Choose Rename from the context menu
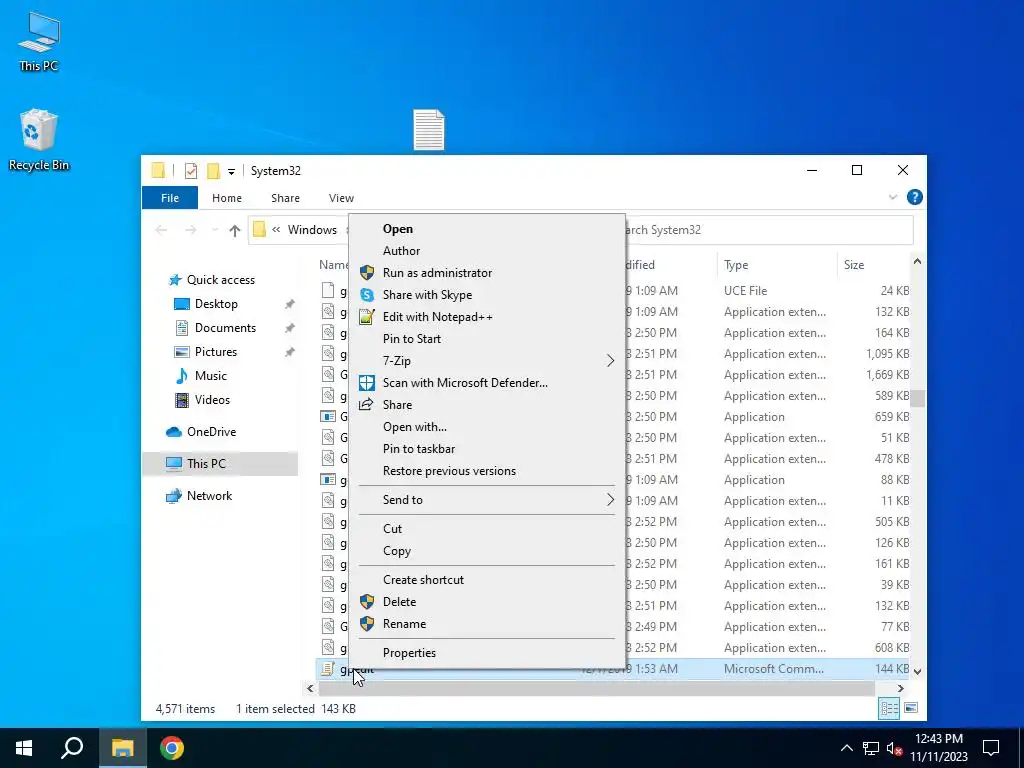Image resolution: width=1024 pixels, height=768 pixels. (487, 624)
